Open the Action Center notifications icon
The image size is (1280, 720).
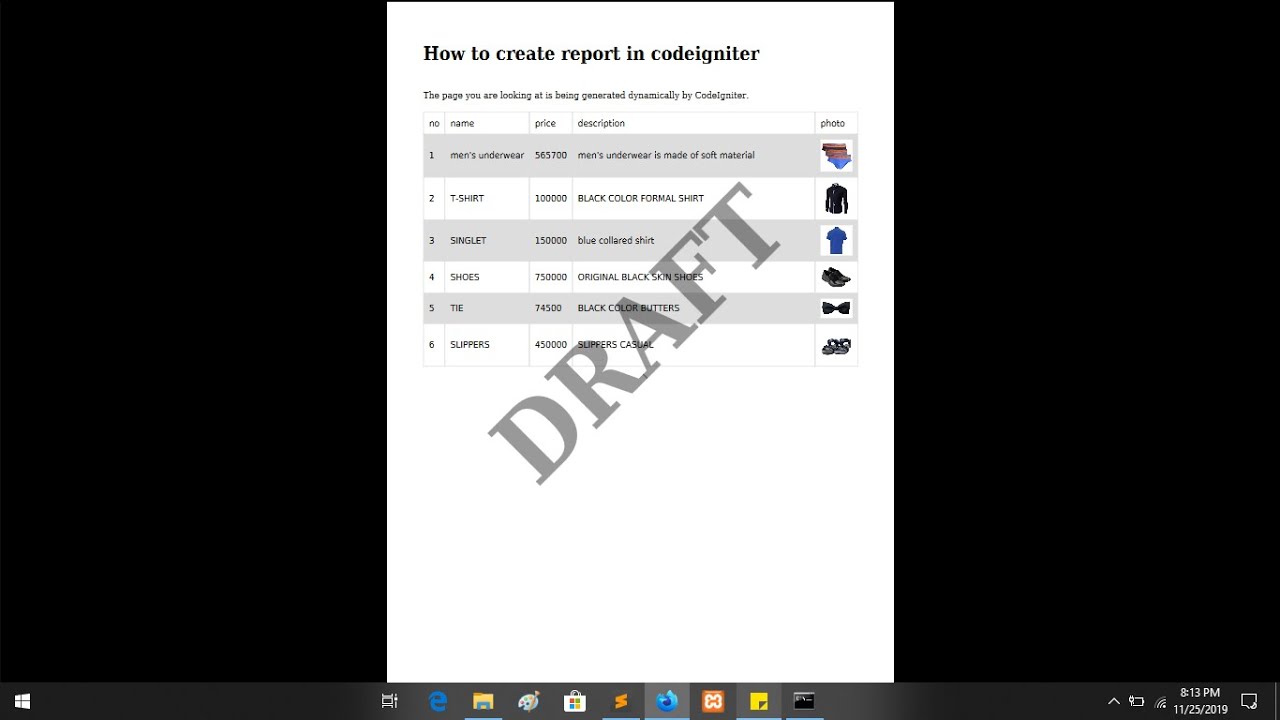[x=1249, y=701]
